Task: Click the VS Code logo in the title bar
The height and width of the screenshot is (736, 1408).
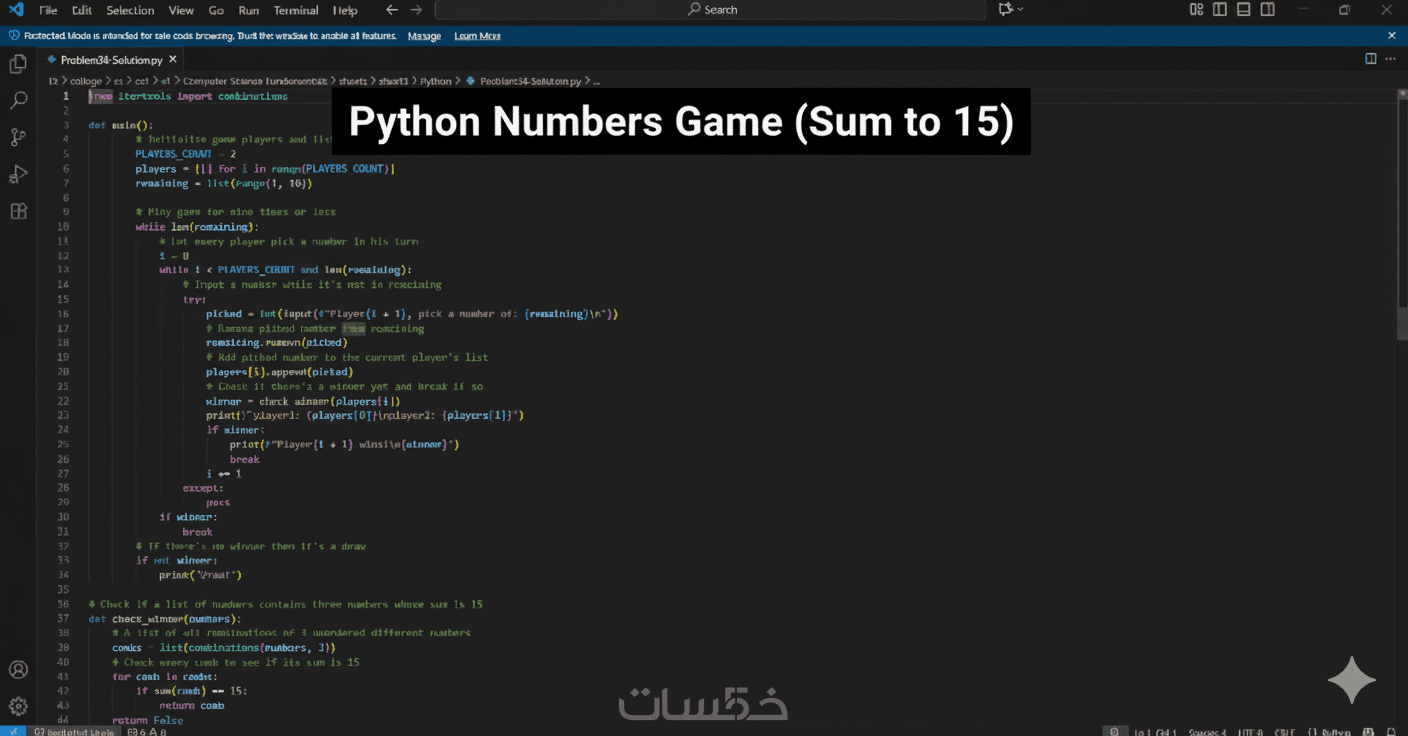Action: coord(16,10)
